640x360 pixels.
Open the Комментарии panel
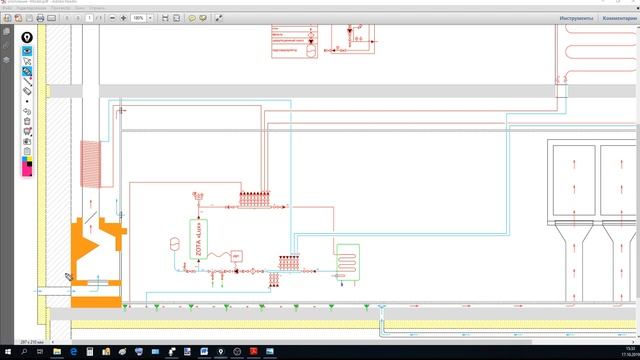click(619, 18)
